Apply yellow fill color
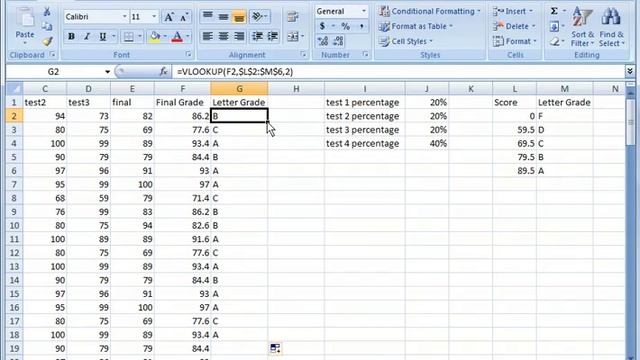This screenshot has width=640, height=360. 155,36
